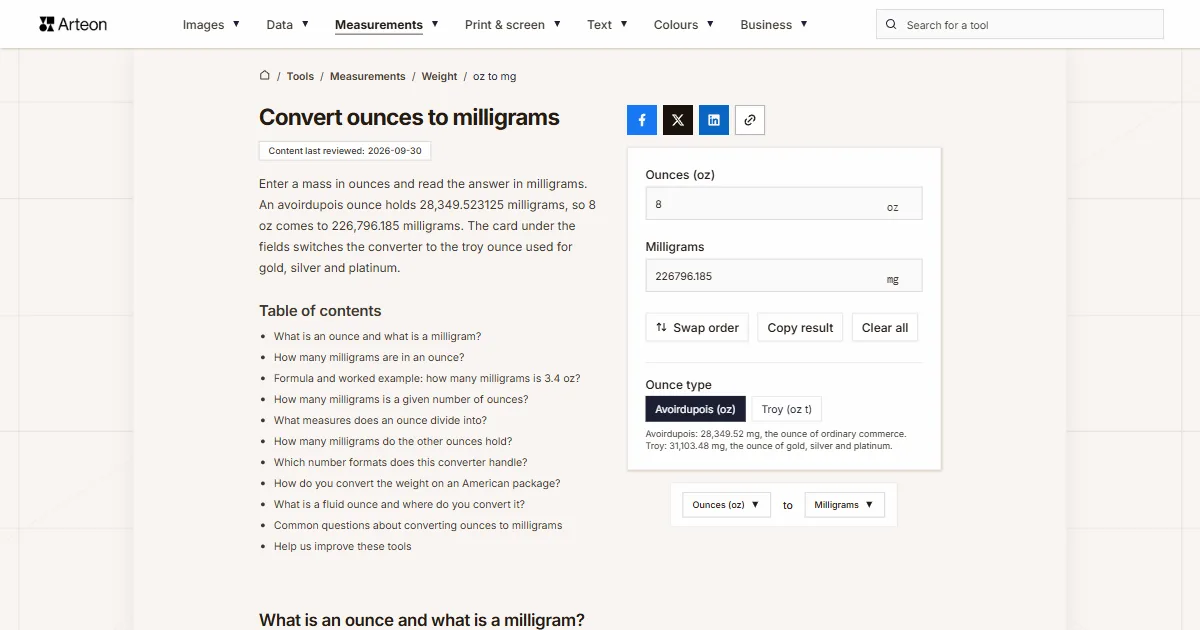Go to "Common questions about converting ounces to milligrams"
Viewport: 1200px width, 630px height.
418,526
